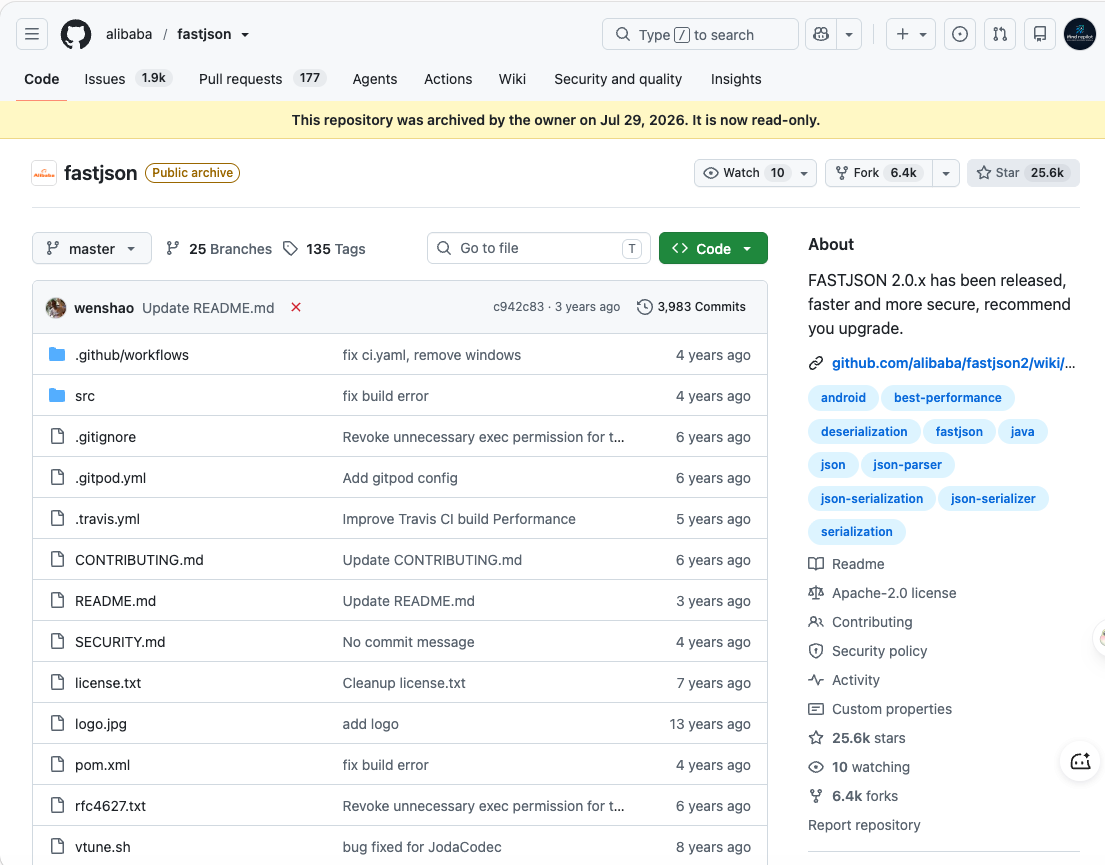1105x865 pixels.
Task: Switch to the Issues tab
Action: click(x=127, y=79)
